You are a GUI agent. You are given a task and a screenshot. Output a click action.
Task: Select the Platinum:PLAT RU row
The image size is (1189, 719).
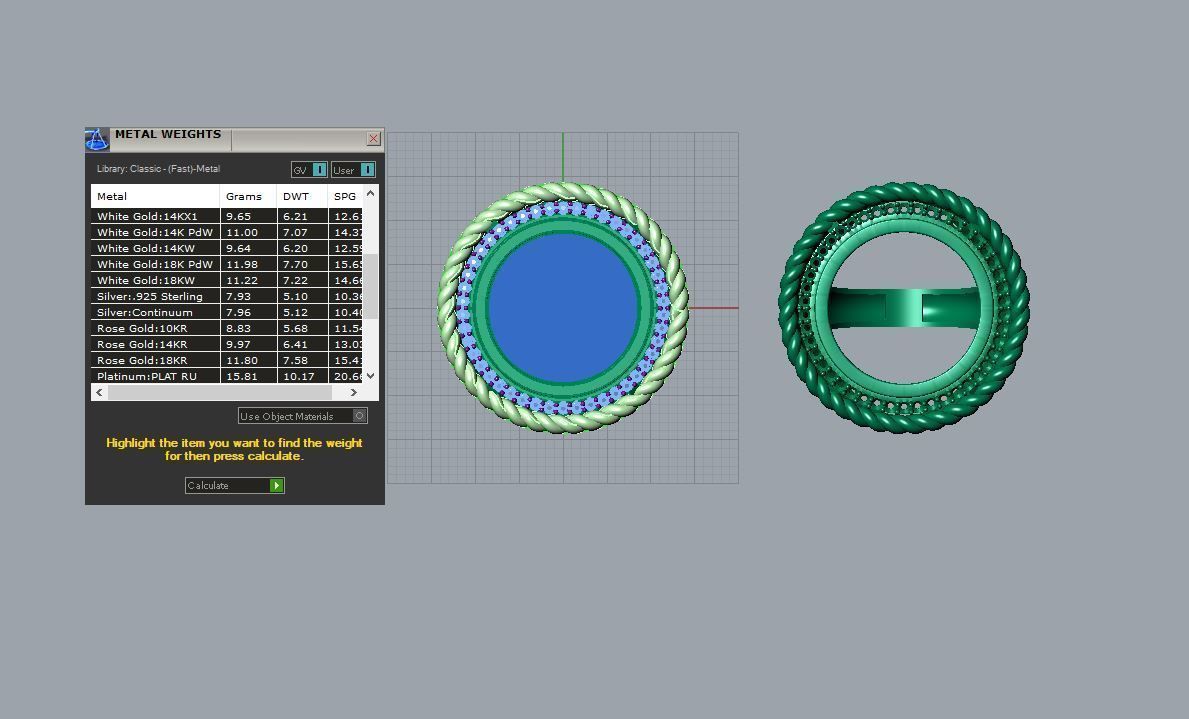tap(227, 375)
